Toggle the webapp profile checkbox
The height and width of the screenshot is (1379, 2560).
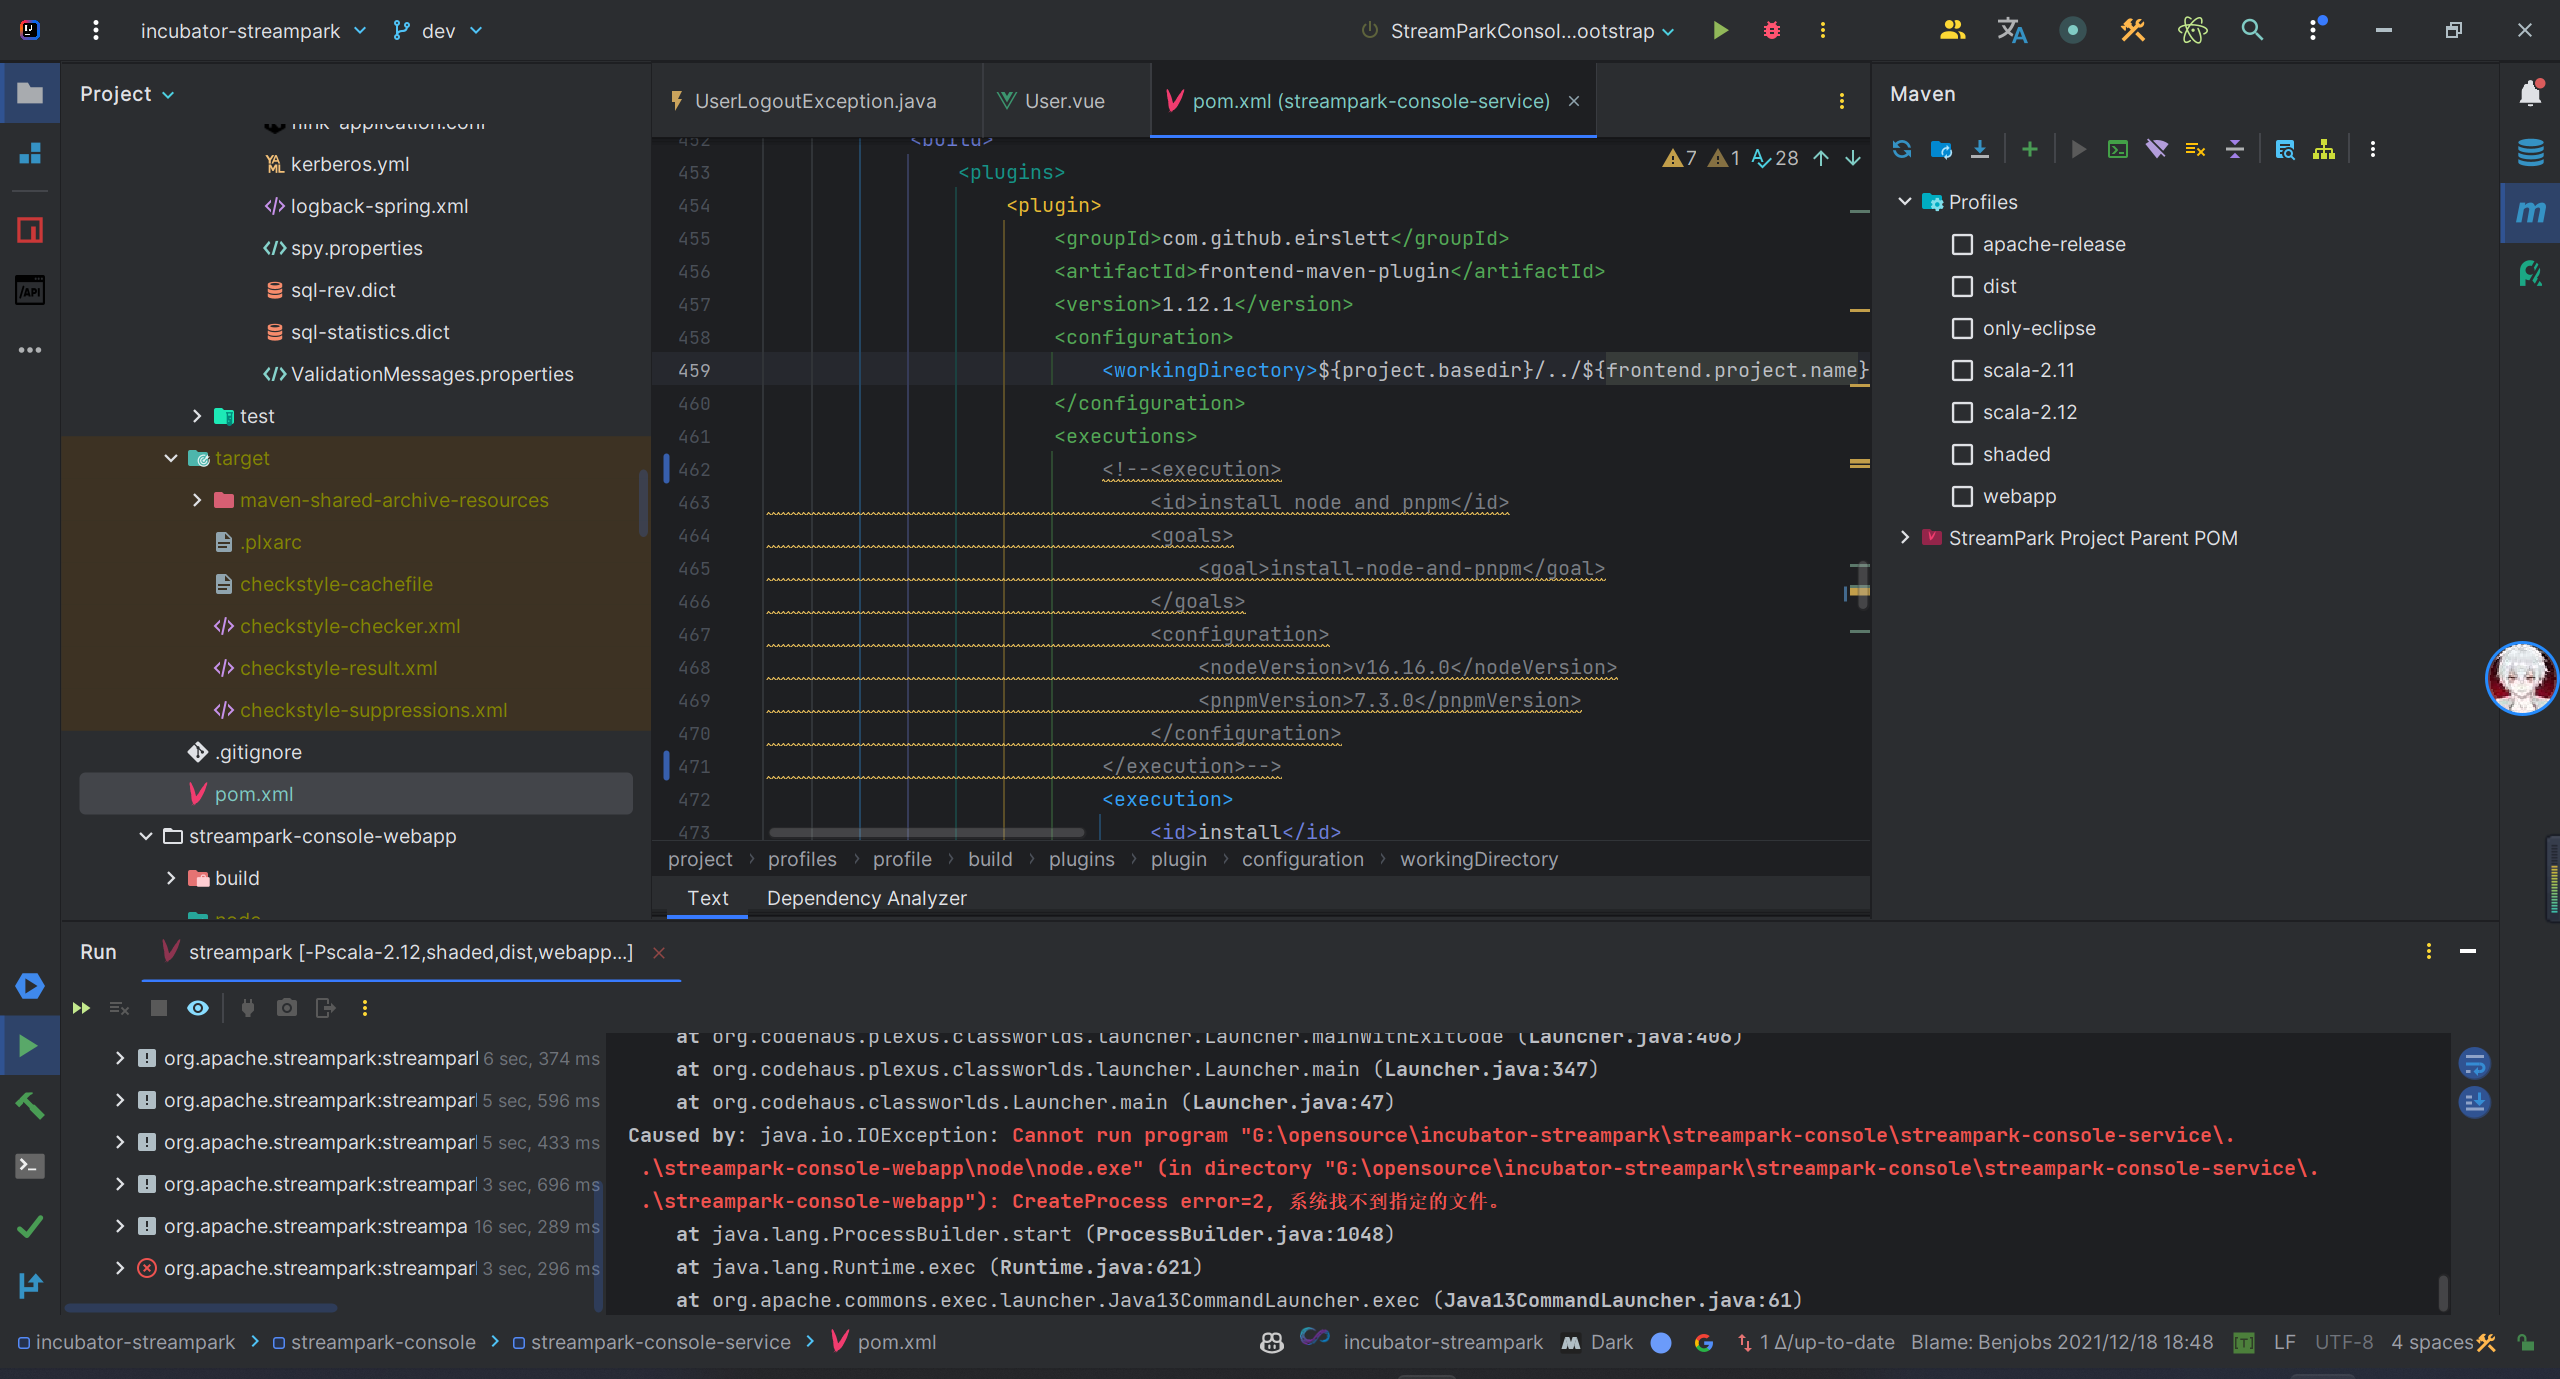click(1962, 496)
